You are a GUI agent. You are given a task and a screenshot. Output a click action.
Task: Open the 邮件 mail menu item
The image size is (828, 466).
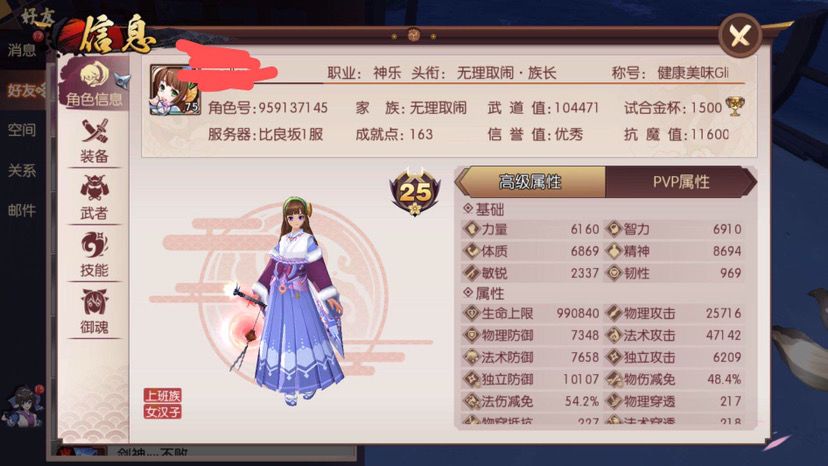point(22,210)
